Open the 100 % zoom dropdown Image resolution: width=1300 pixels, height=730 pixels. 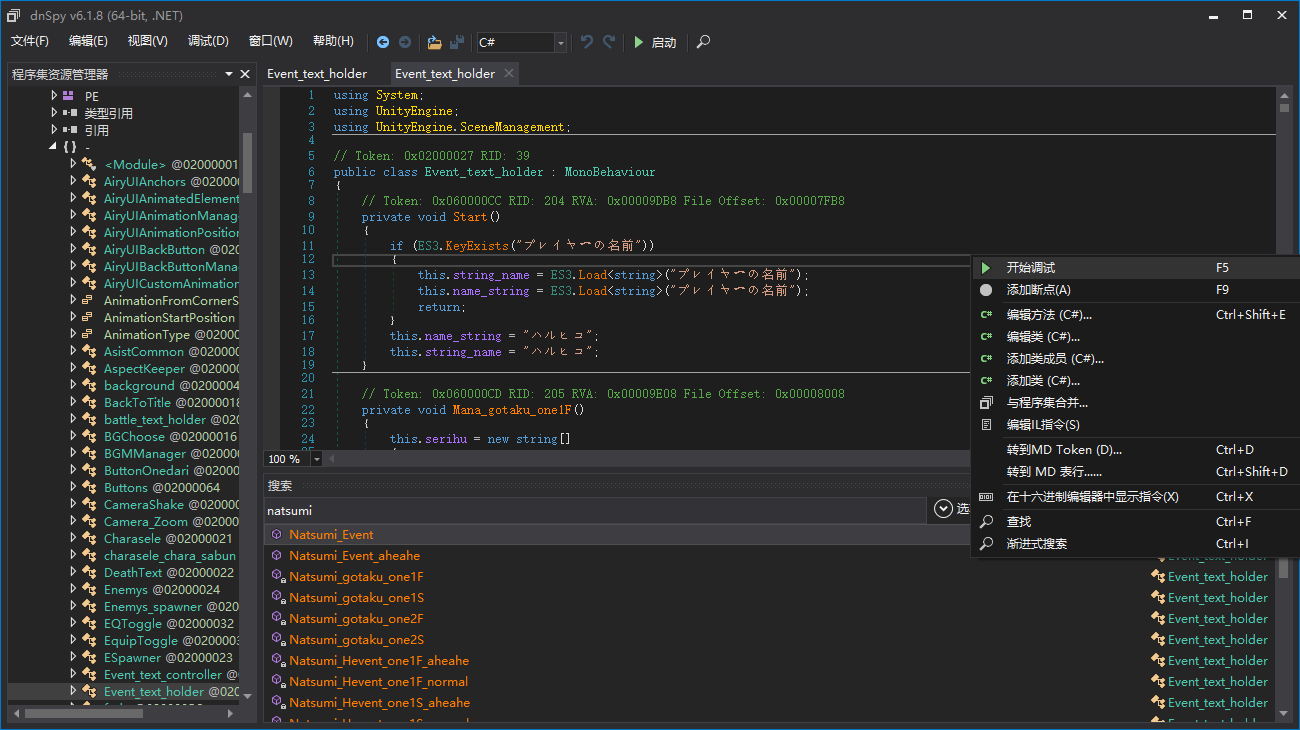click(317, 459)
